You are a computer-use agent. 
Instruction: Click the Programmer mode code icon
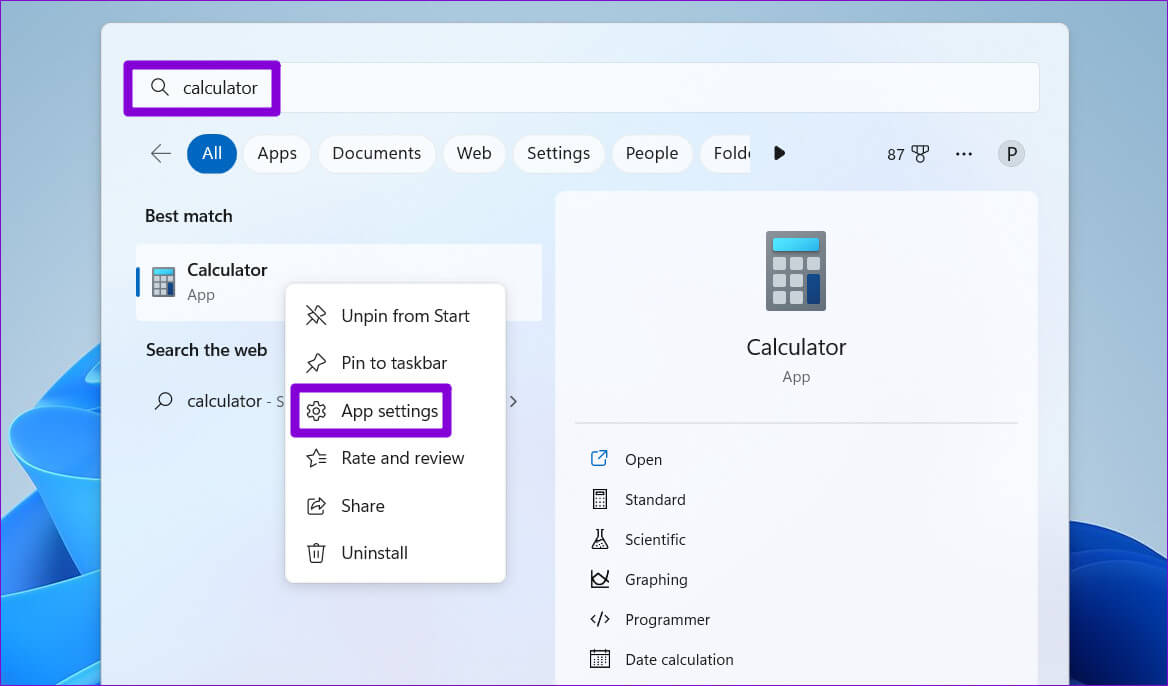pyautogui.click(x=600, y=619)
